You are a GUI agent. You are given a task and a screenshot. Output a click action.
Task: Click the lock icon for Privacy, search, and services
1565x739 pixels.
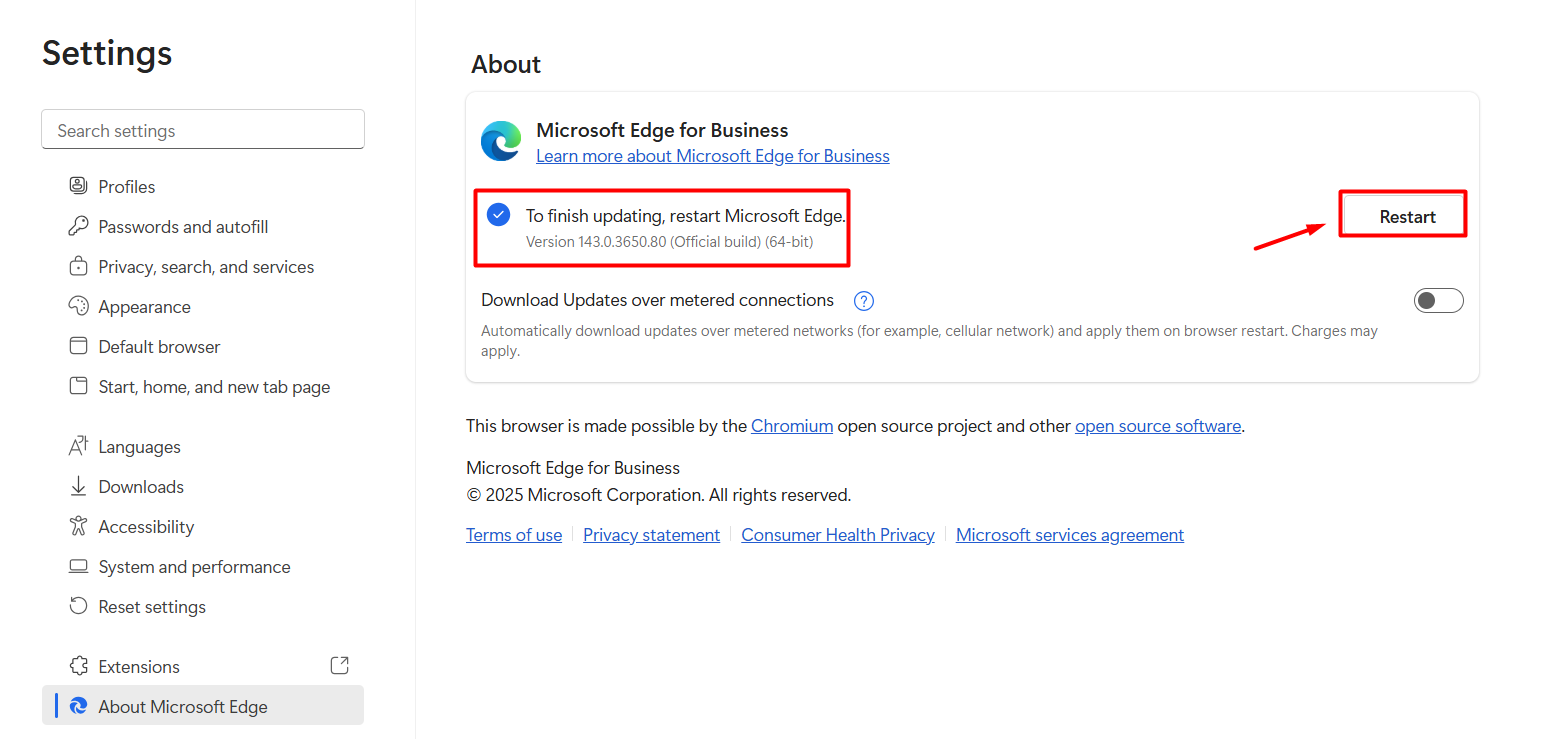pos(78,267)
